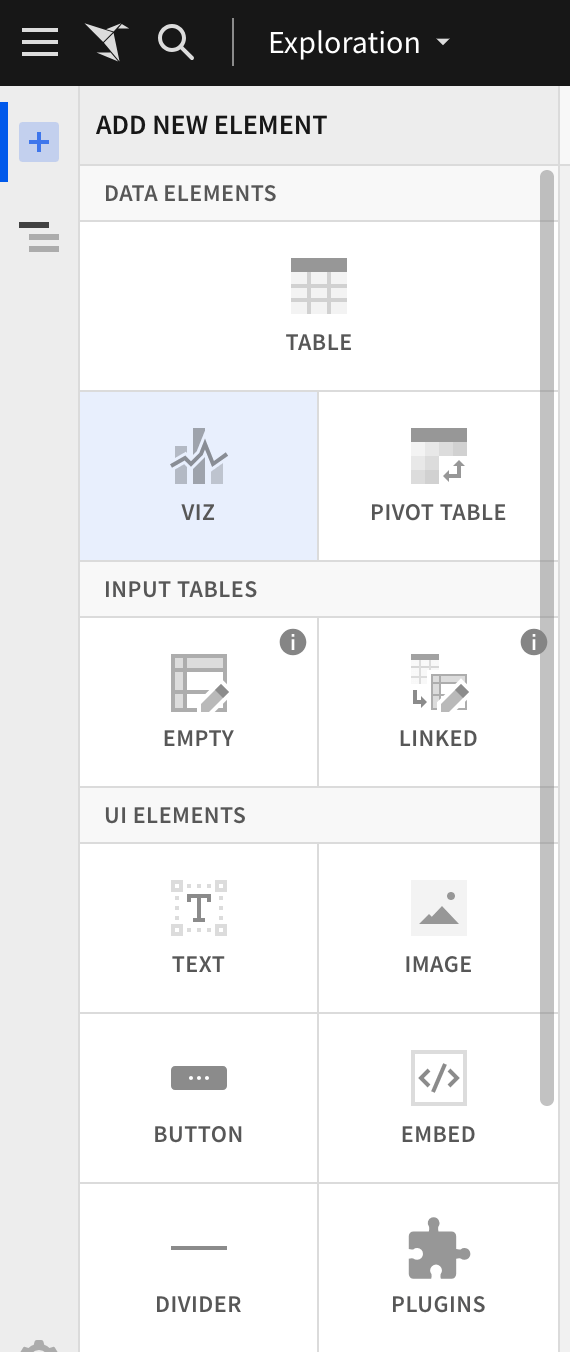Expand the Exploration dropdown
Image resolution: width=570 pixels, height=1352 pixels.
(359, 43)
